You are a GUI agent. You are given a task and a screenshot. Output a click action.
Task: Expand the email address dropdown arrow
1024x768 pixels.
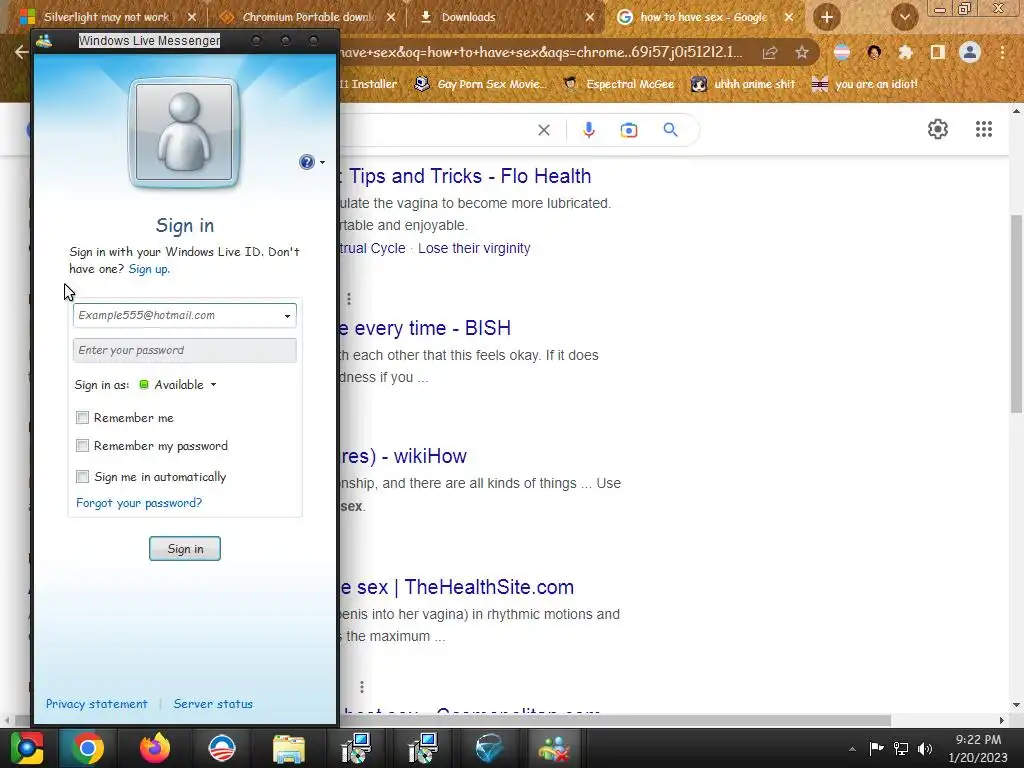[x=287, y=316]
